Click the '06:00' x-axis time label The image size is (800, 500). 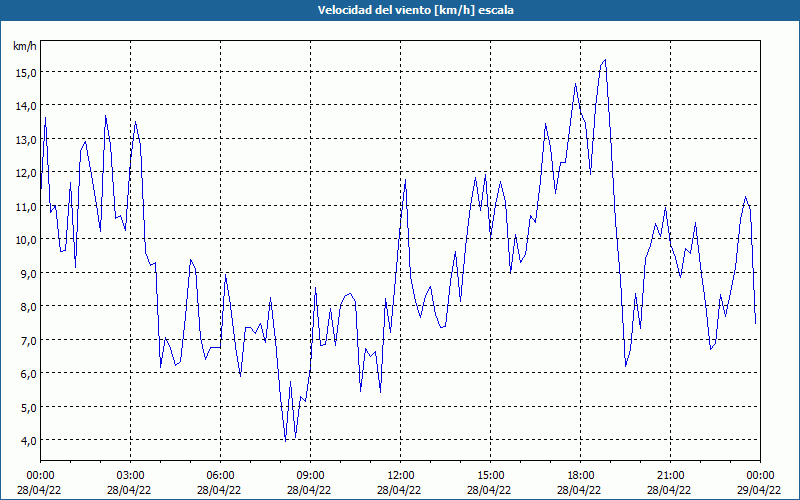pos(220,476)
